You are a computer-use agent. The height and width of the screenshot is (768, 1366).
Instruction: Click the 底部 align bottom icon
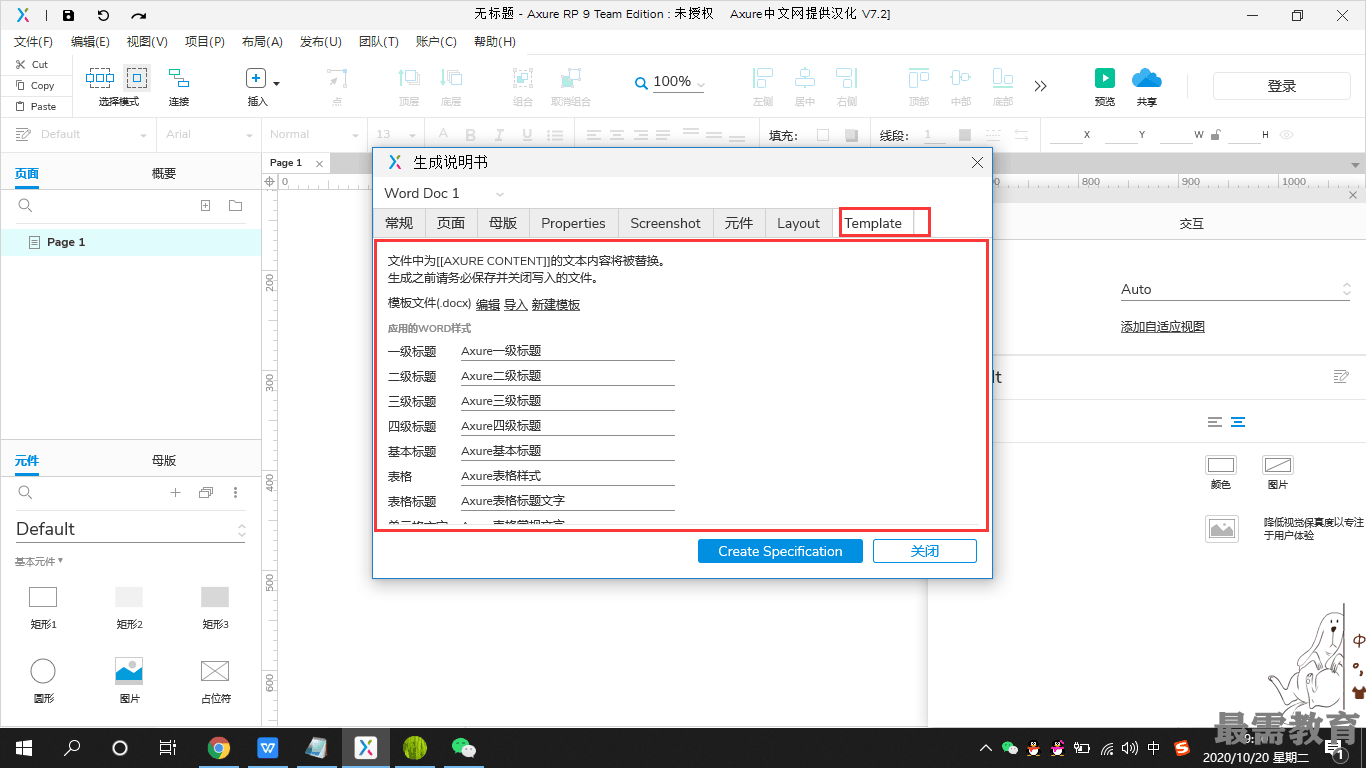(x=1003, y=79)
